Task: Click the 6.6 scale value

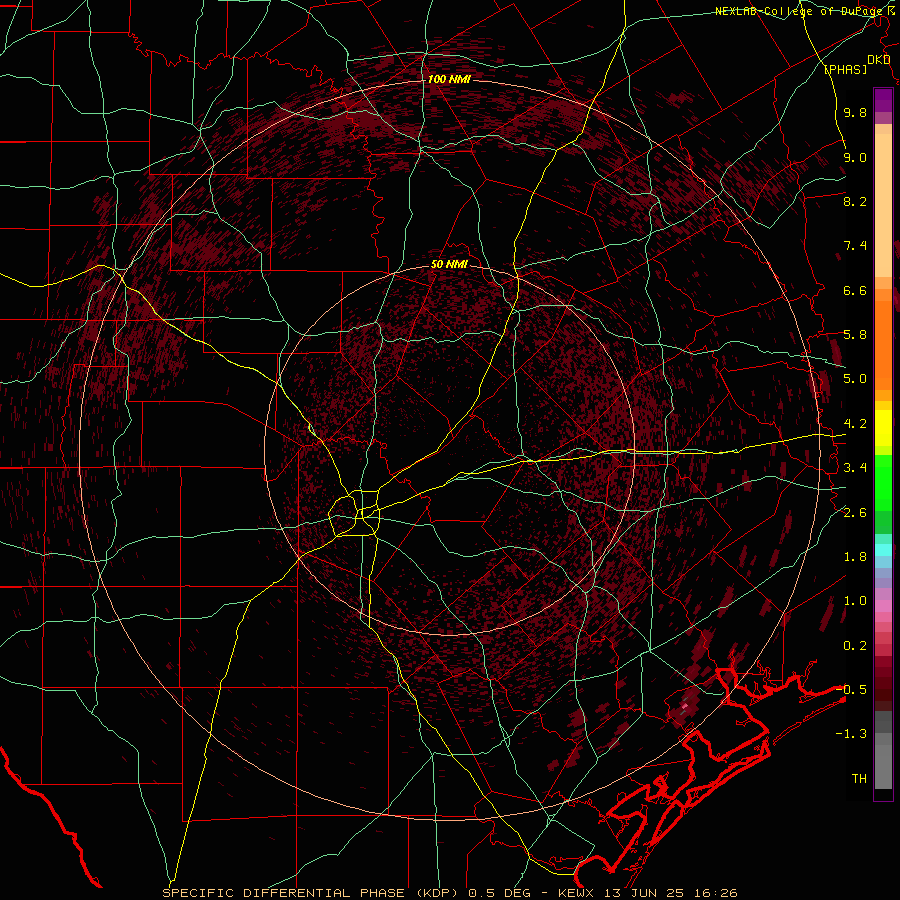Action: pos(855,290)
